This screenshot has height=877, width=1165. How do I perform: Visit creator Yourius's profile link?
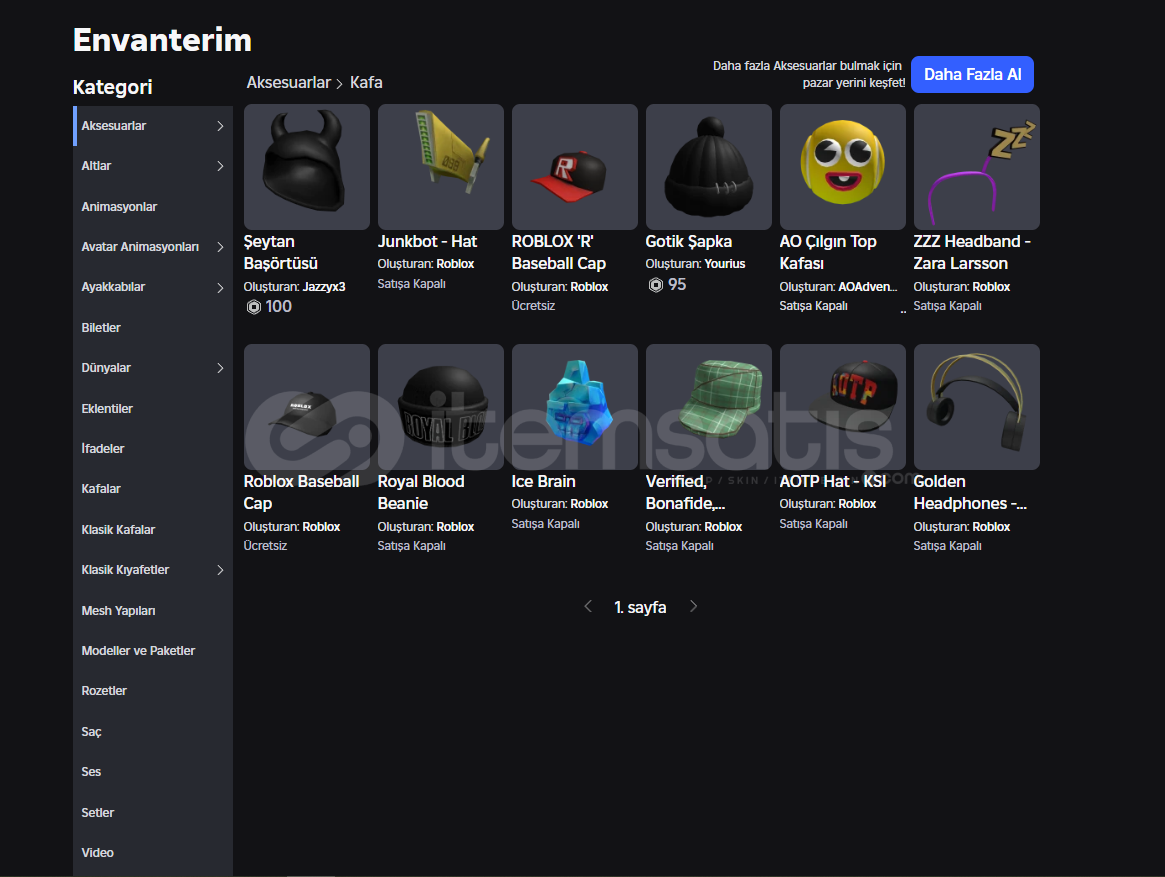(725, 264)
